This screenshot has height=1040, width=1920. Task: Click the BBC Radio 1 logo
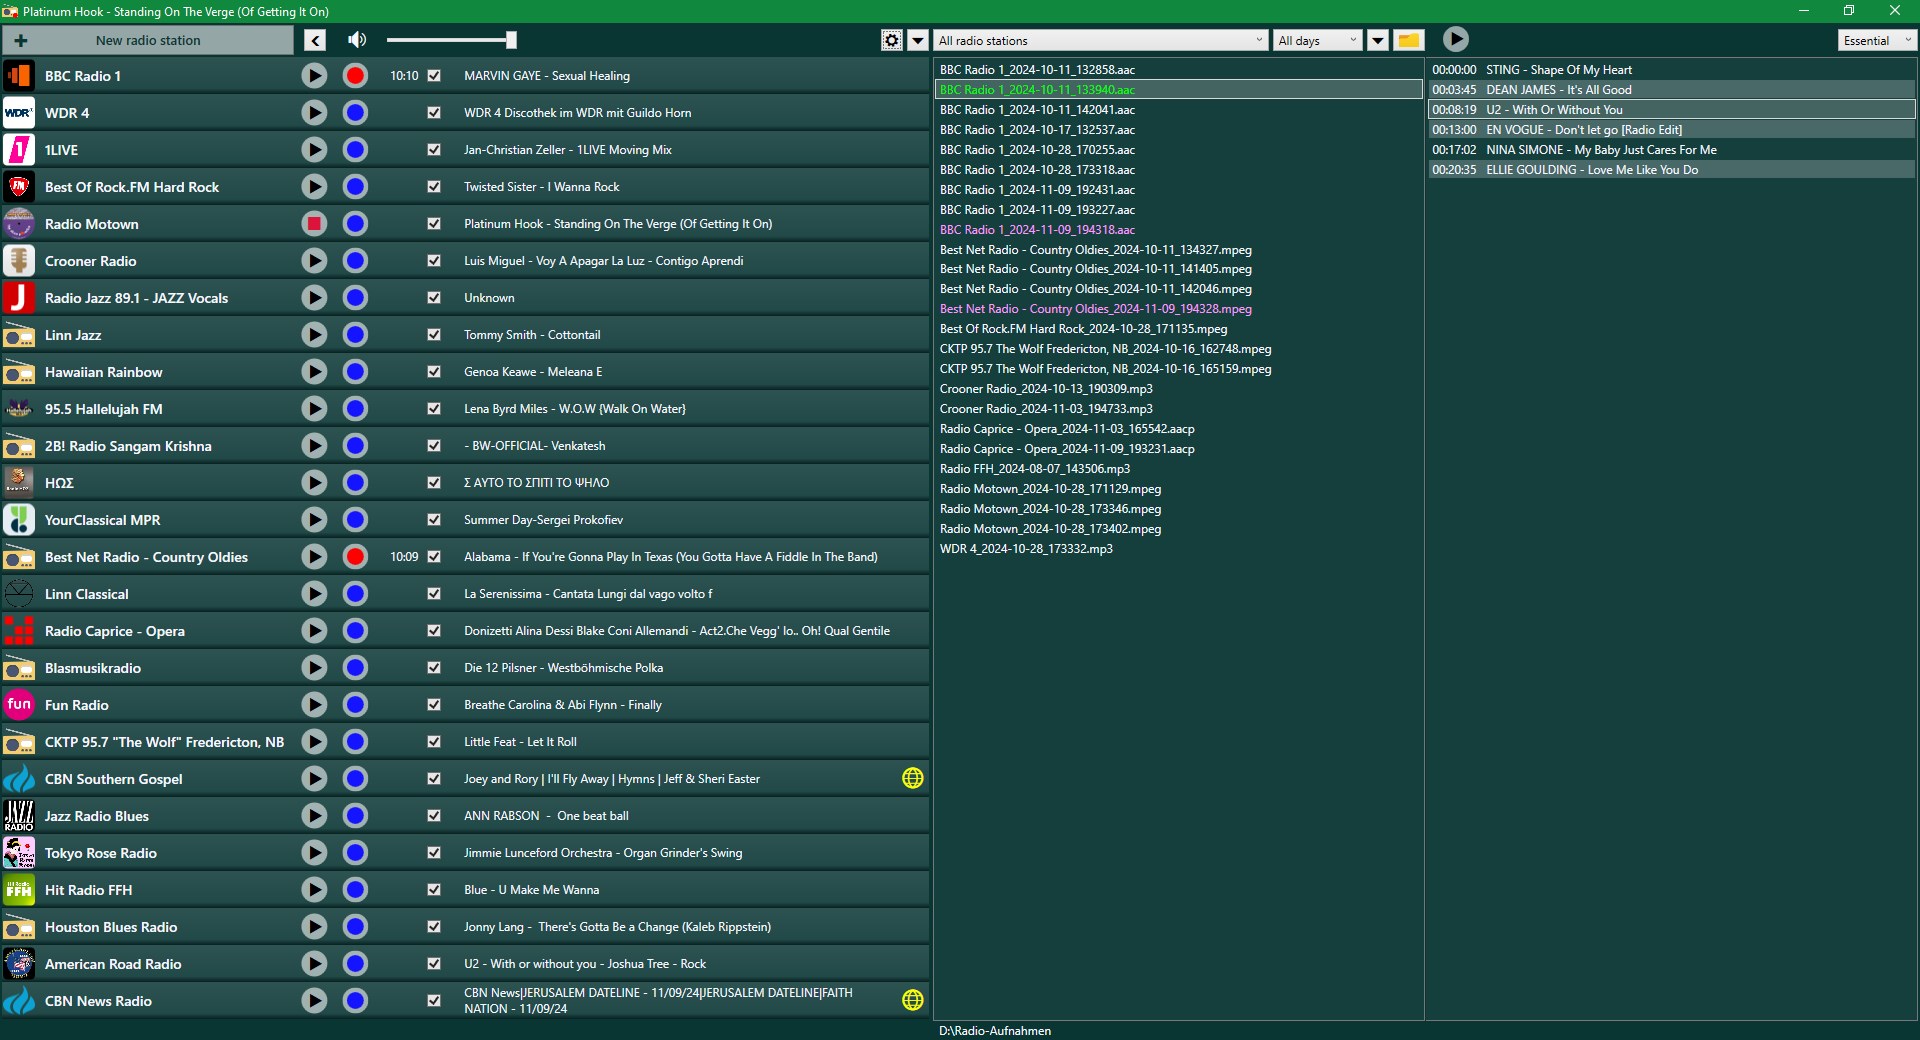click(19, 75)
